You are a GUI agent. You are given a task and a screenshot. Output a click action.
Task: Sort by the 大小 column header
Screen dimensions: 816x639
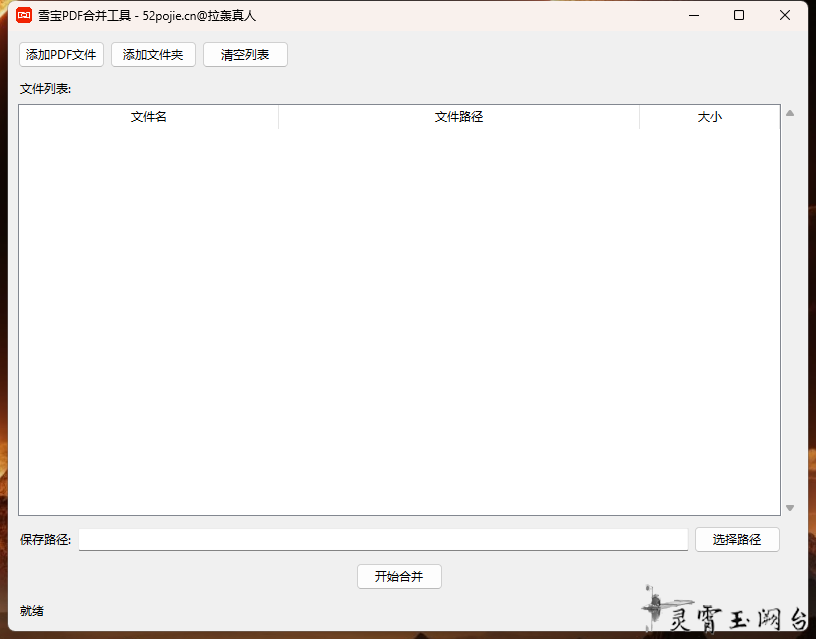click(x=709, y=117)
